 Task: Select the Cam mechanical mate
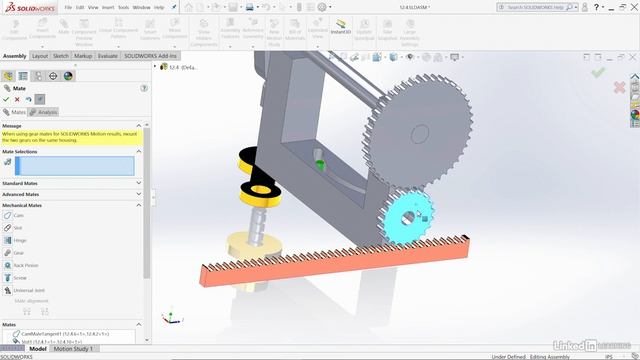pos(13,216)
